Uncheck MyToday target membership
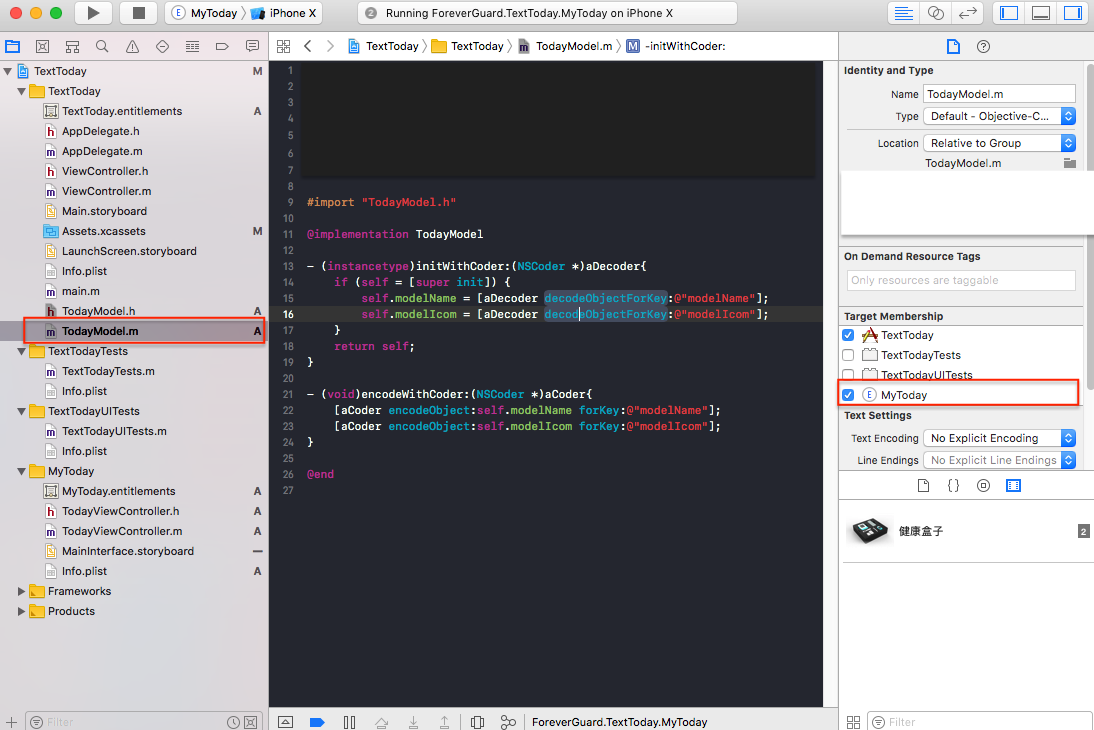 pyautogui.click(x=848, y=395)
